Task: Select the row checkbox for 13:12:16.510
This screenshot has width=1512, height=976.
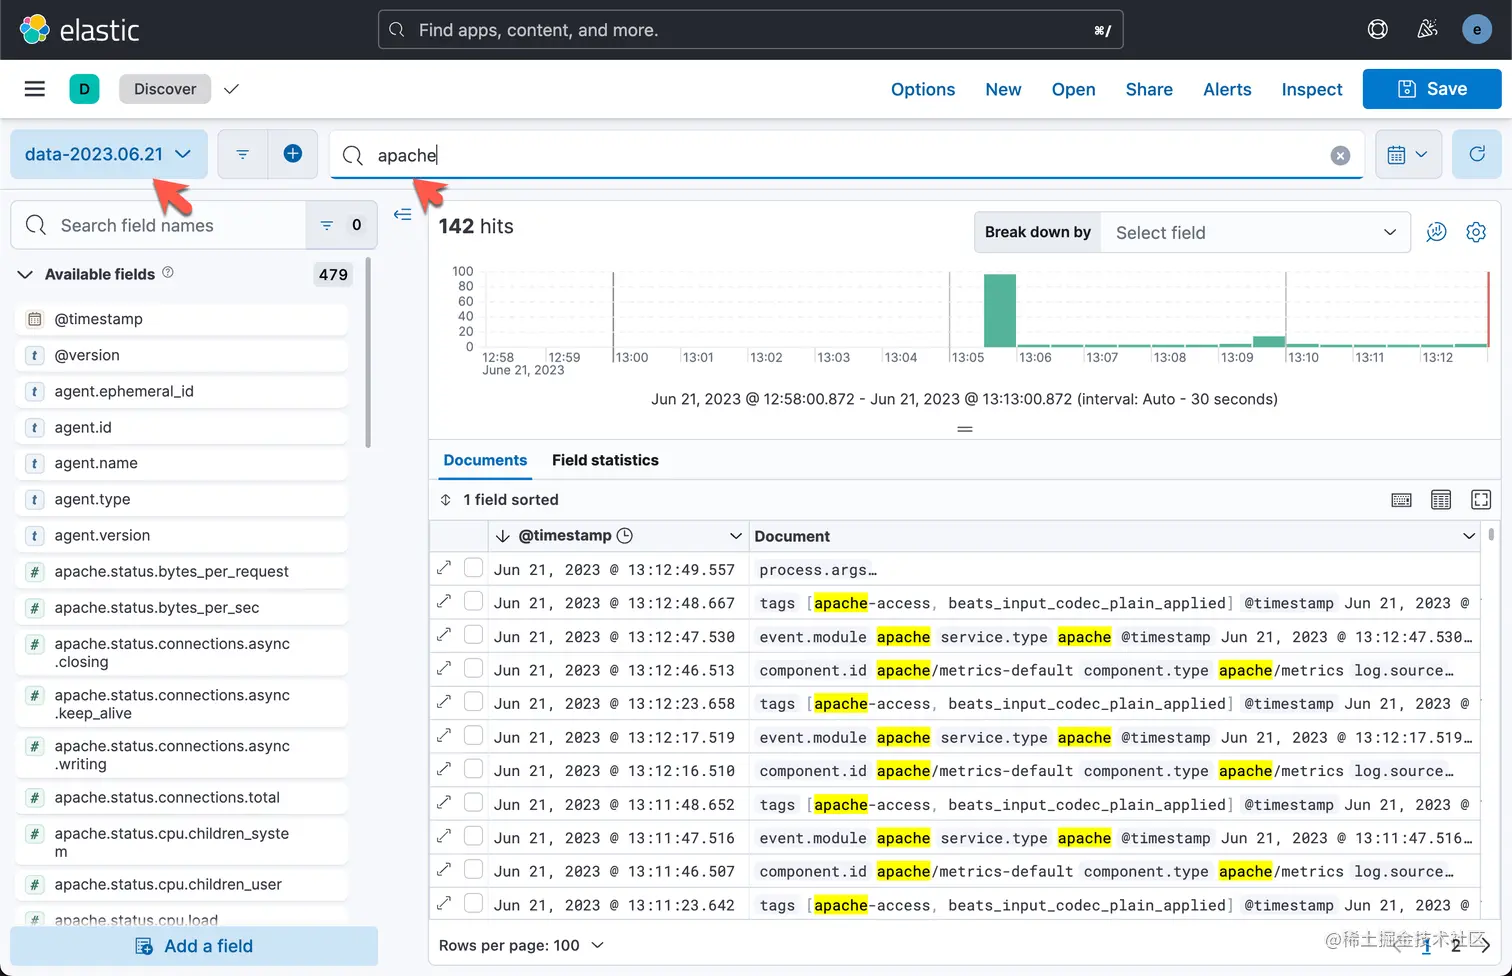Action: pyautogui.click(x=474, y=769)
